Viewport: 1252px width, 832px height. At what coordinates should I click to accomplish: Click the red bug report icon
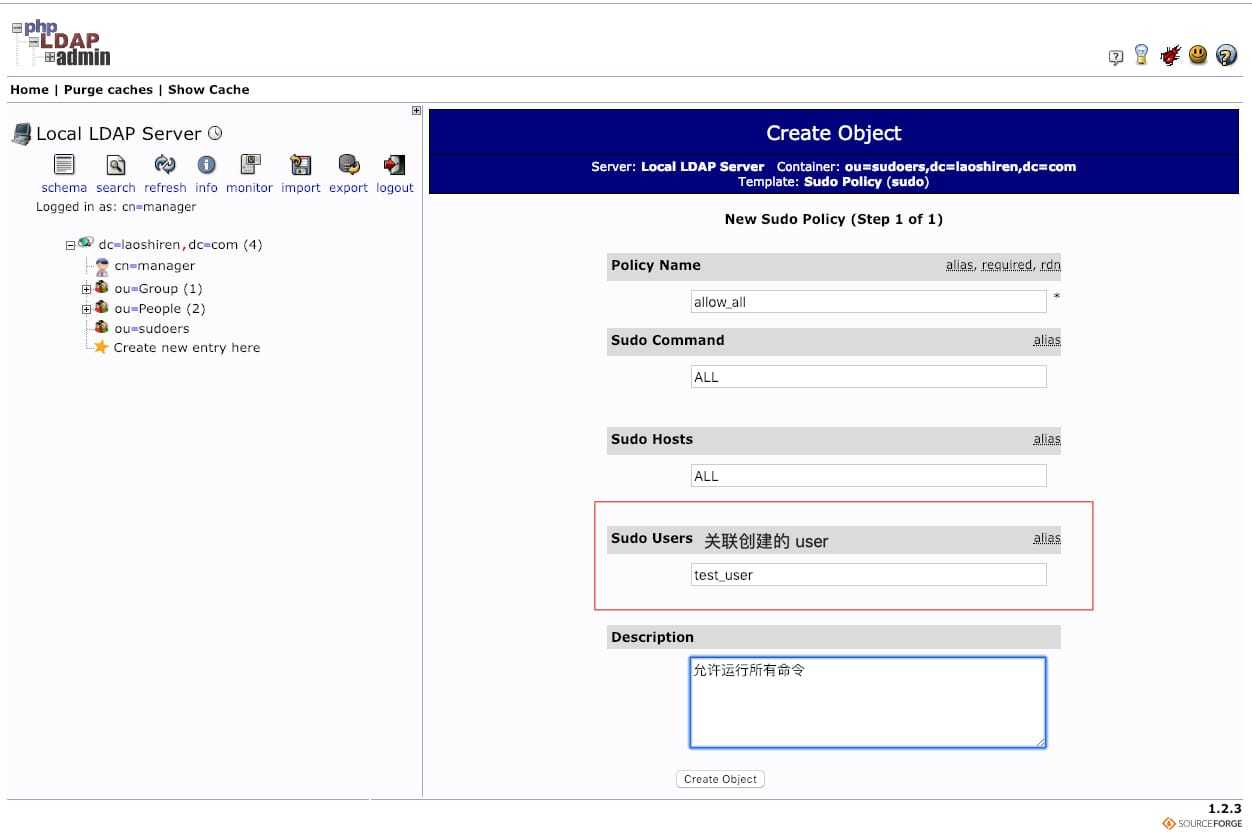[1170, 56]
